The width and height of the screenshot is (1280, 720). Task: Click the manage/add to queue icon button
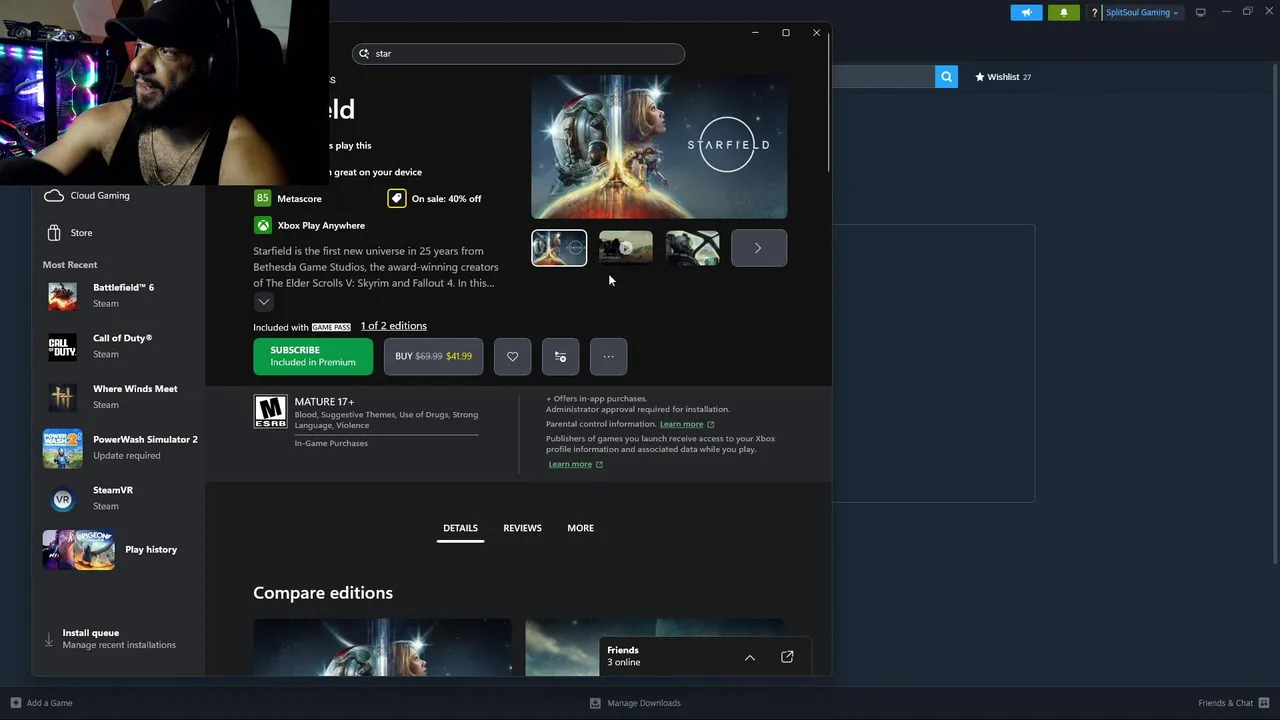pyautogui.click(x=560, y=357)
